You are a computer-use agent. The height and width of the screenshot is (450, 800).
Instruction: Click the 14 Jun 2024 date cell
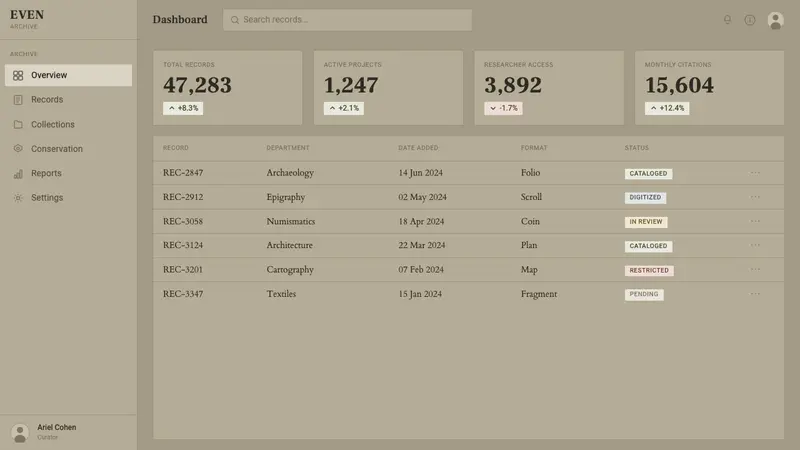420,173
